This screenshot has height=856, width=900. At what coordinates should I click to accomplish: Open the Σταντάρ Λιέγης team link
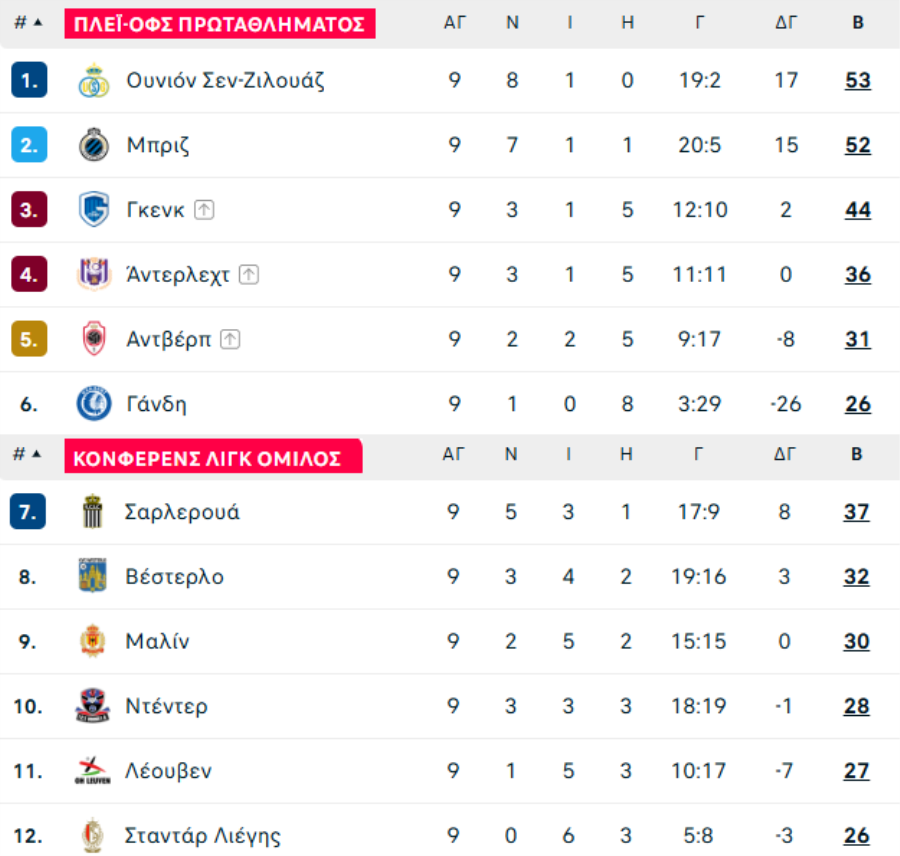coord(203,835)
